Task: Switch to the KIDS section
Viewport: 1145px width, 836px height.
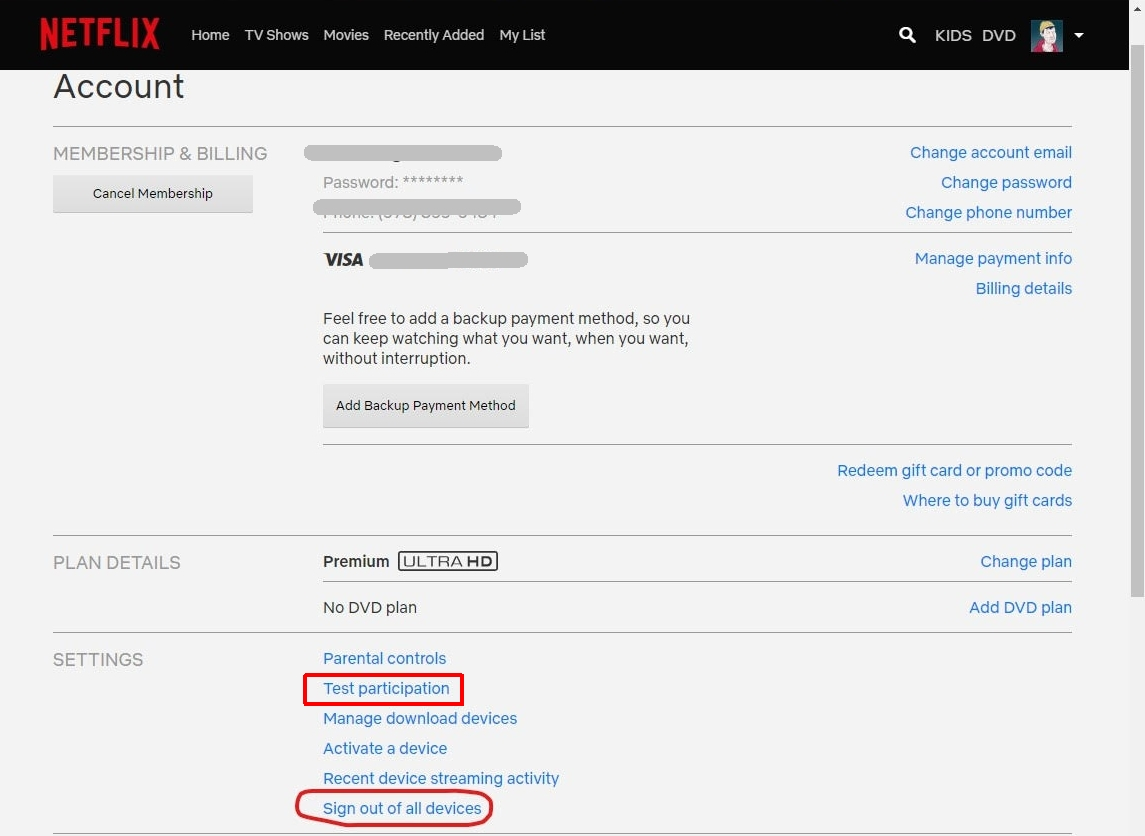Action: pos(953,35)
